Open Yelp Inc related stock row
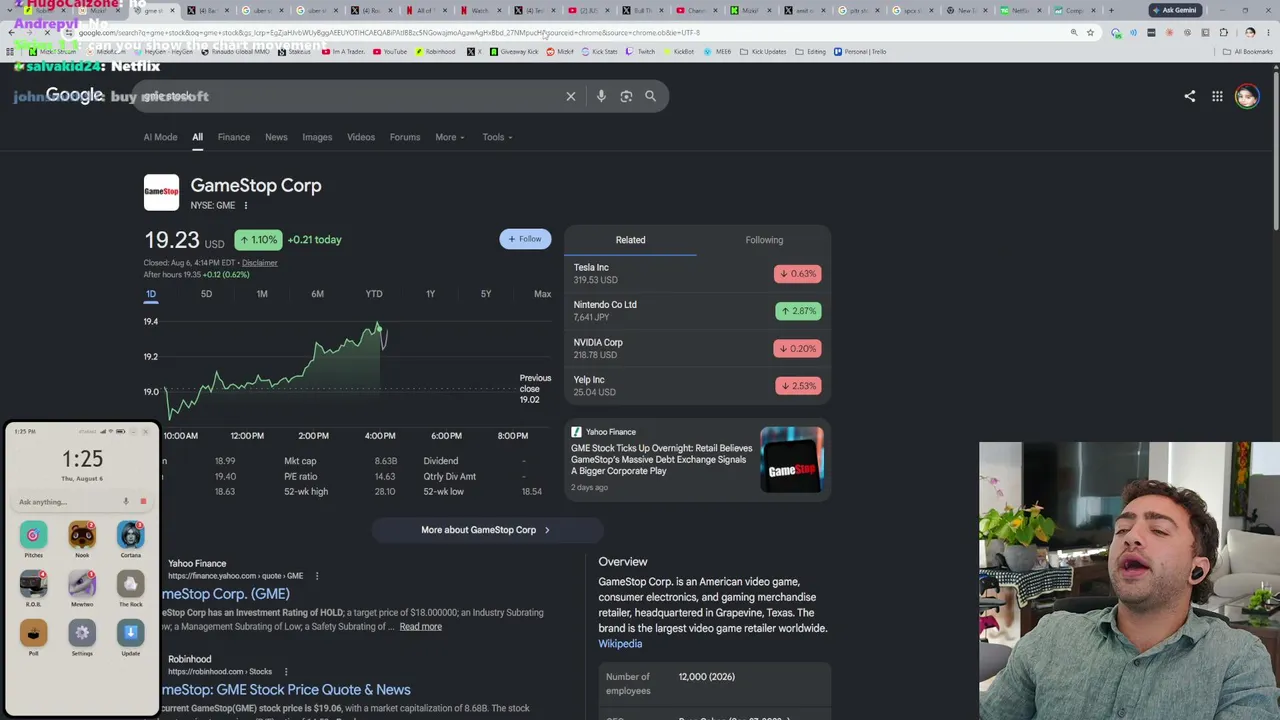The image size is (1280, 720). pyautogui.click(x=697, y=386)
